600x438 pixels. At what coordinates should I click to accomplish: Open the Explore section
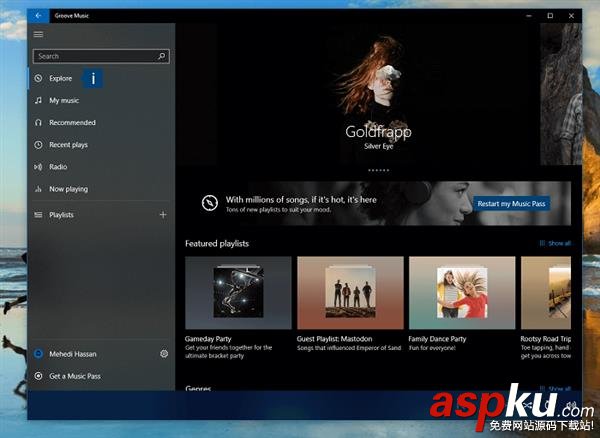(x=101, y=78)
